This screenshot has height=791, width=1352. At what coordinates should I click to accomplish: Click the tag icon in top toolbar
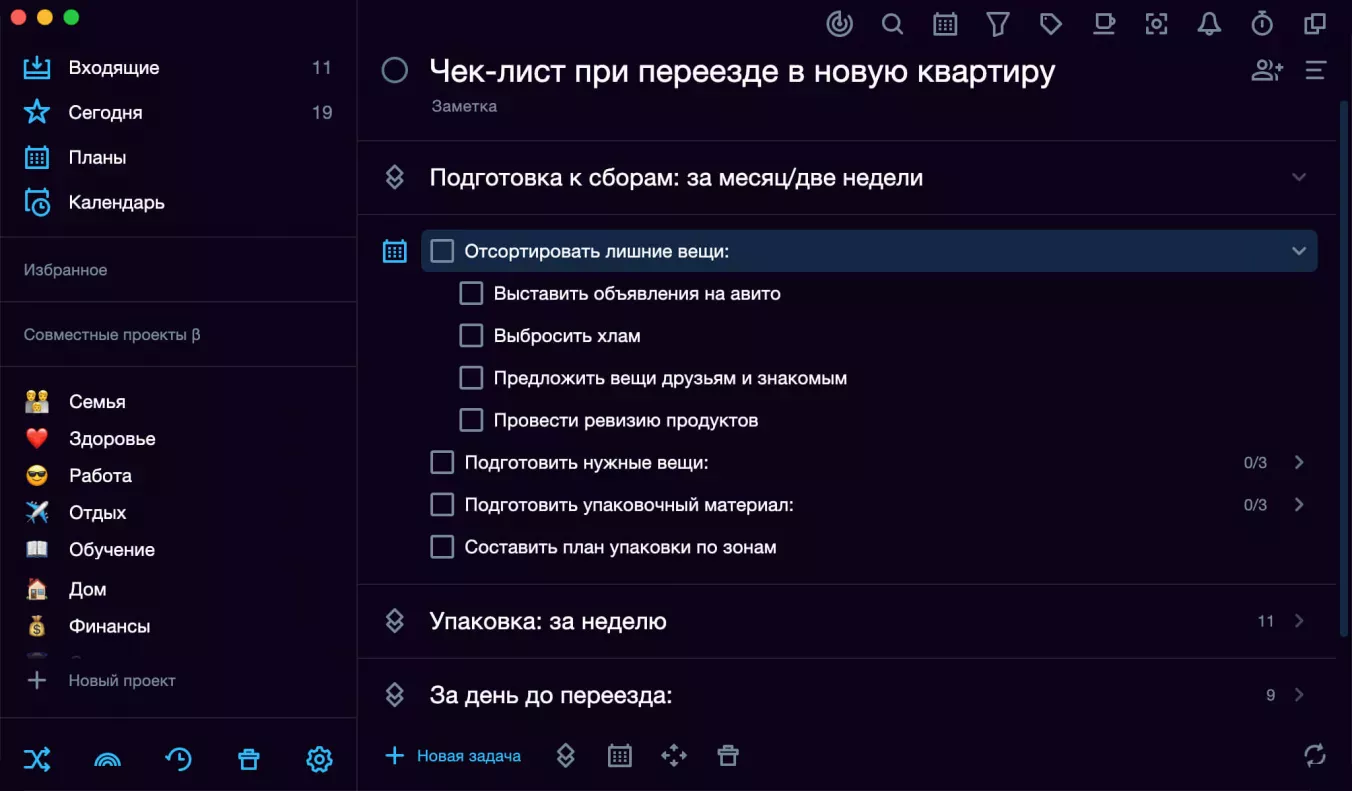coord(1051,24)
